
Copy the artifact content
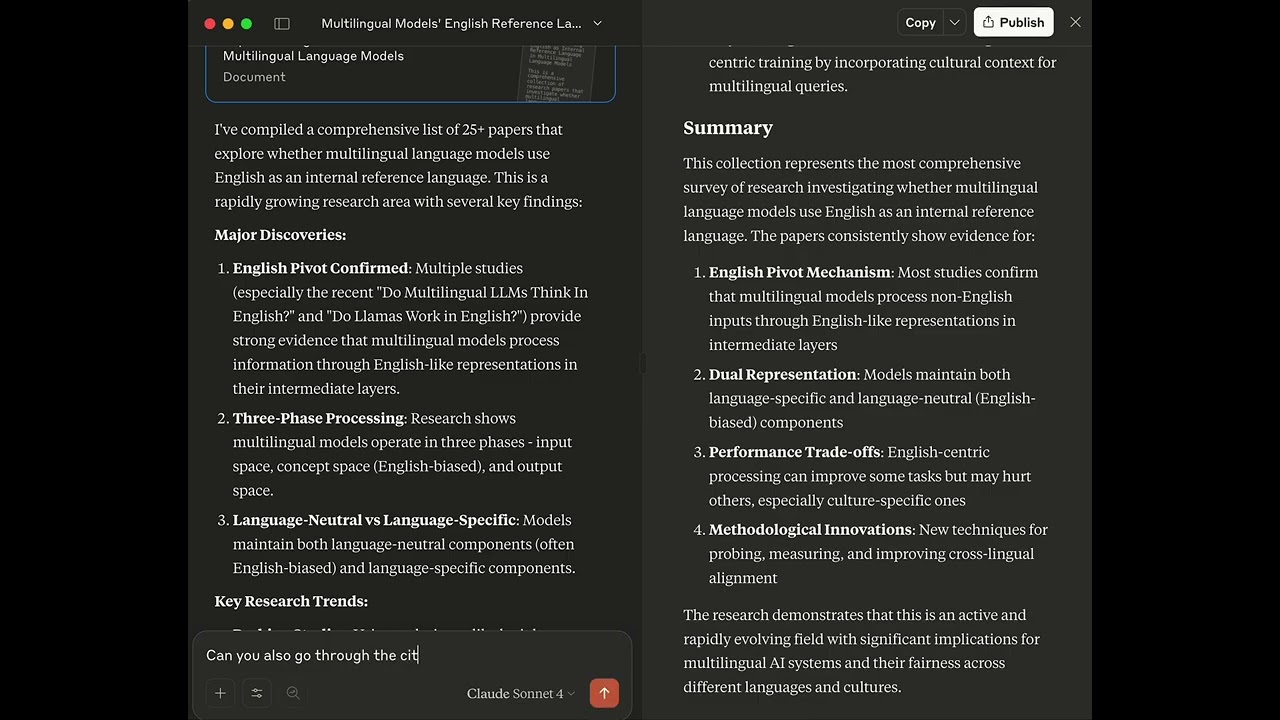click(920, 22)
